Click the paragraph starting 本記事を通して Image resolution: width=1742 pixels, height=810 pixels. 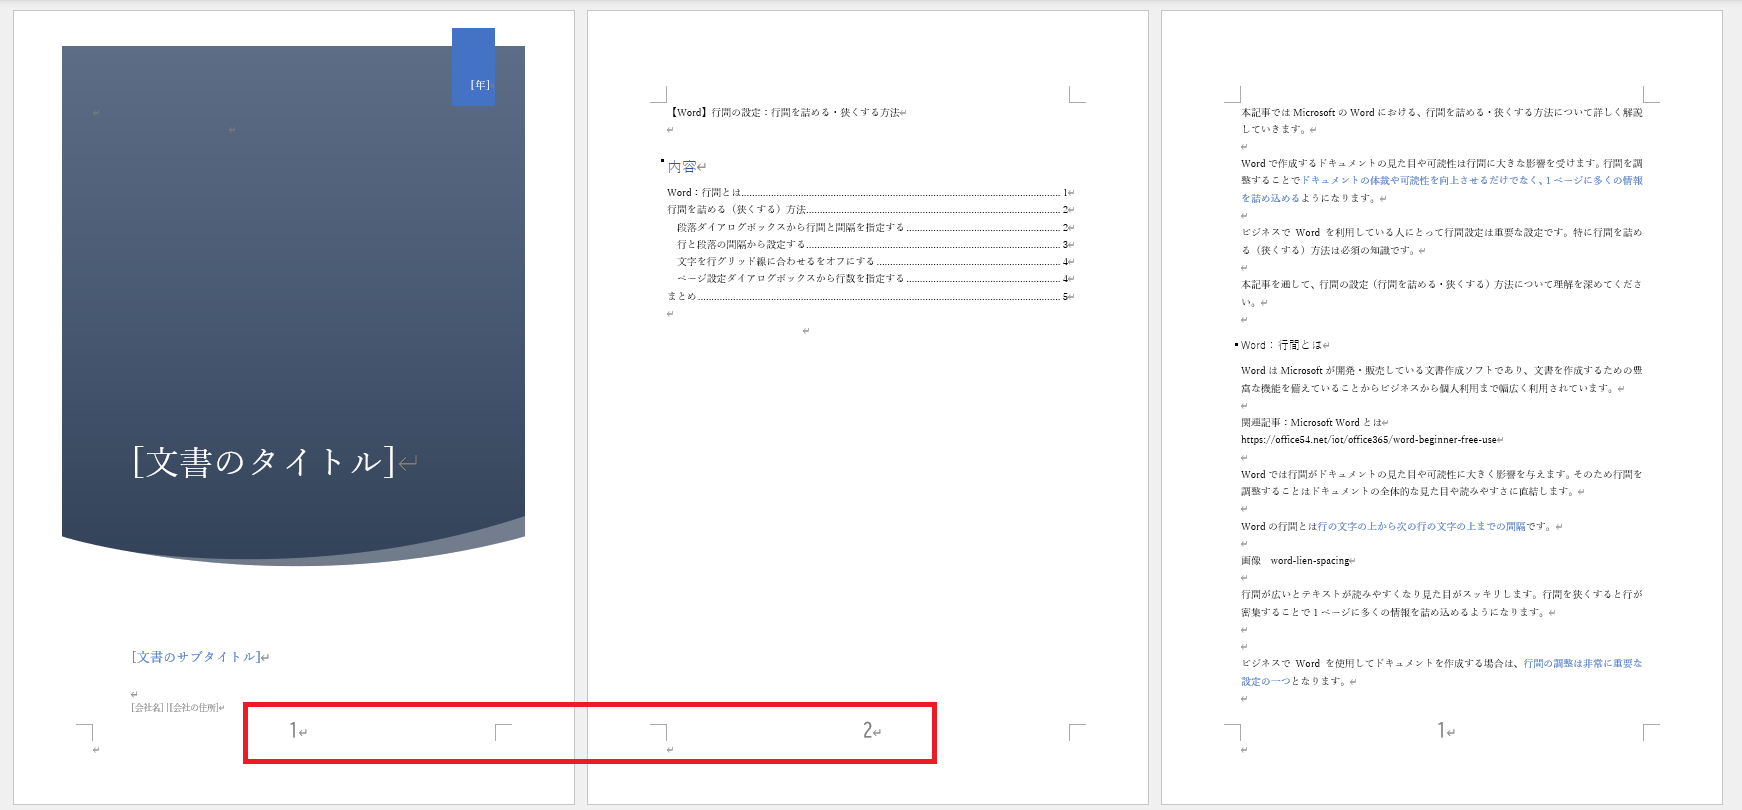pos(1442,293)
